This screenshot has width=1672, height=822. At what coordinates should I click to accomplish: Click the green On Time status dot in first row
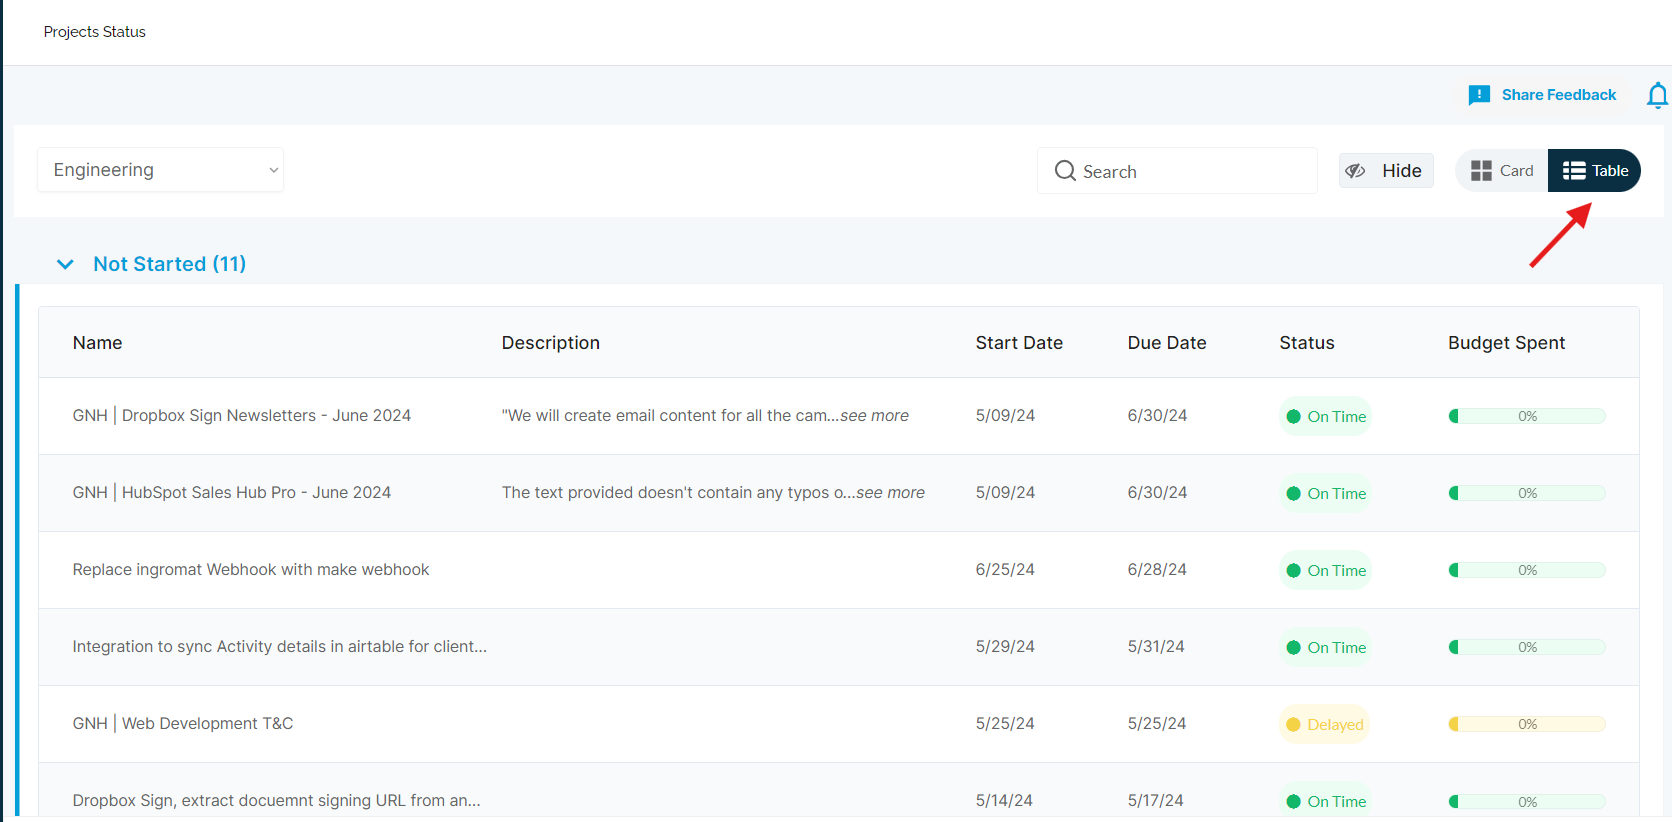tap(1293, 417)
